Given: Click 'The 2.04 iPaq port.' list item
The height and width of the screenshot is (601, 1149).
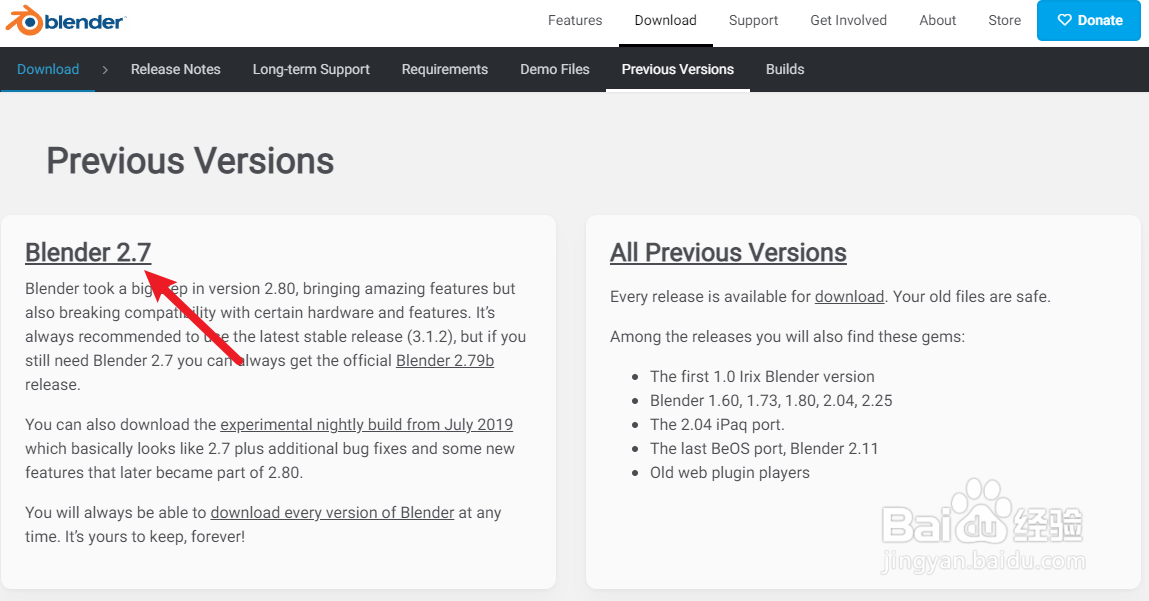Looking at the screenshot, I should click(x=717, y=424).
